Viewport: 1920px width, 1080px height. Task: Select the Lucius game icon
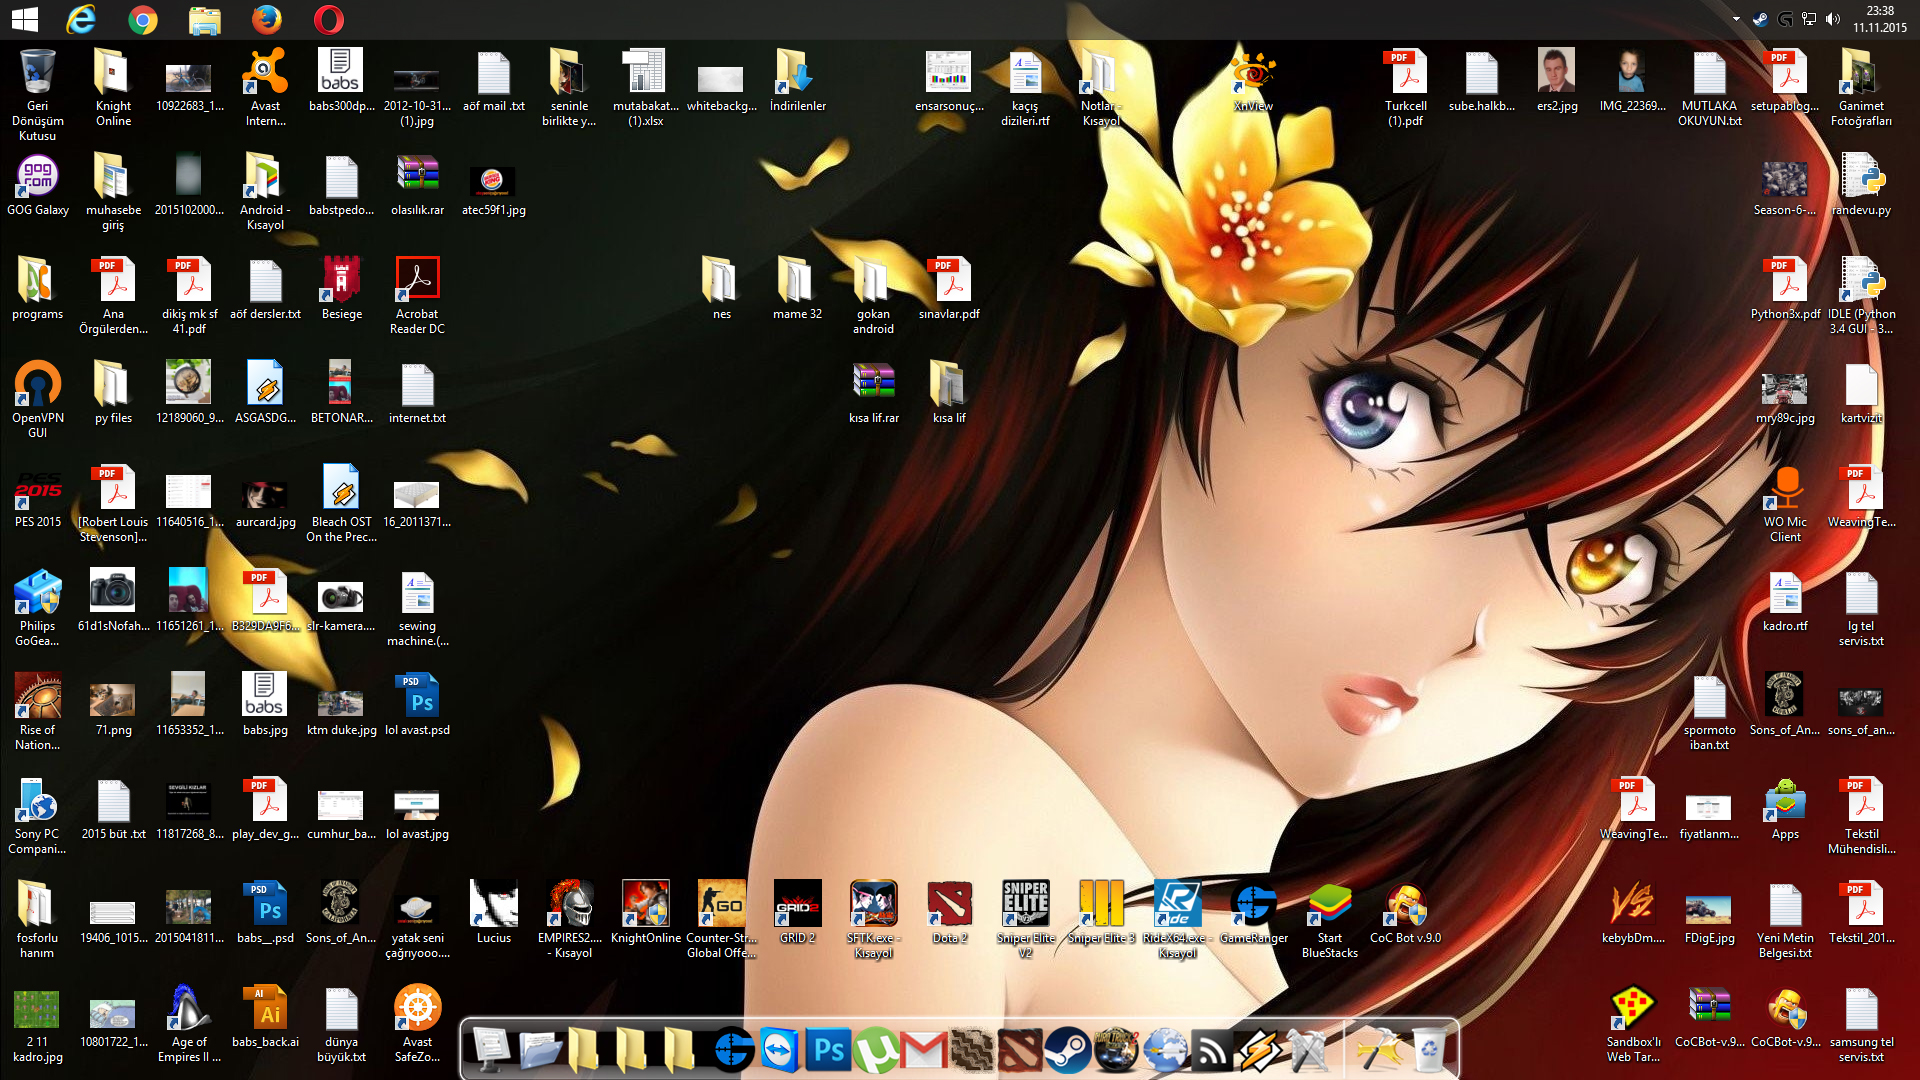coord(494,913)
